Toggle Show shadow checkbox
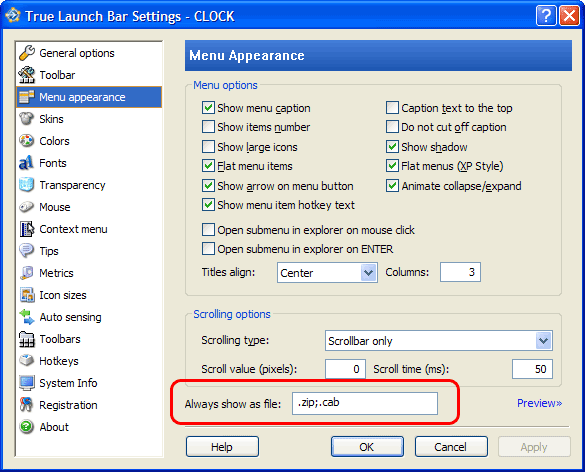Image resolution: width=585 pixels, height=472 pixels. pyautogui.click(x=392, y=147)
